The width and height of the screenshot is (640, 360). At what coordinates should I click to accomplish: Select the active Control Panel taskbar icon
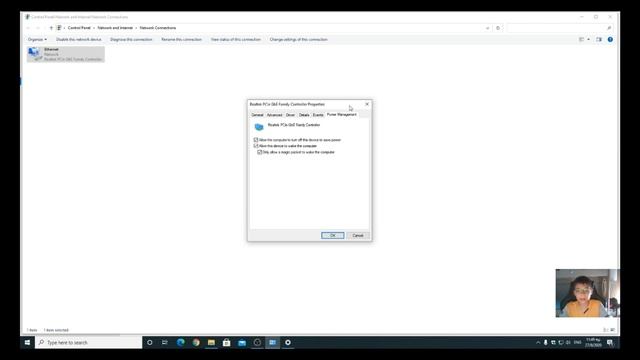click(x=273, y=342)
